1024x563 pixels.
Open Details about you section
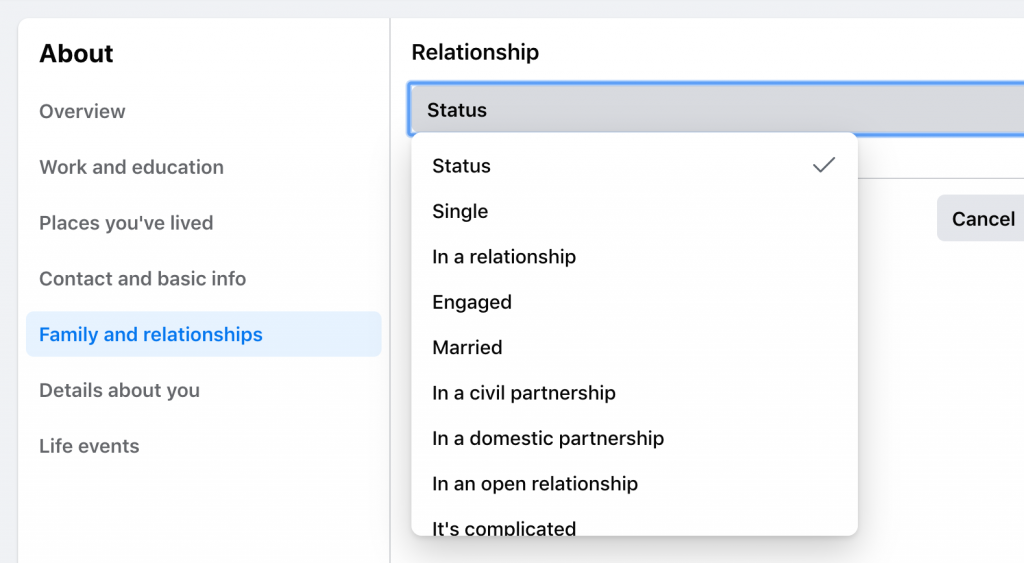tap(119, 391)
